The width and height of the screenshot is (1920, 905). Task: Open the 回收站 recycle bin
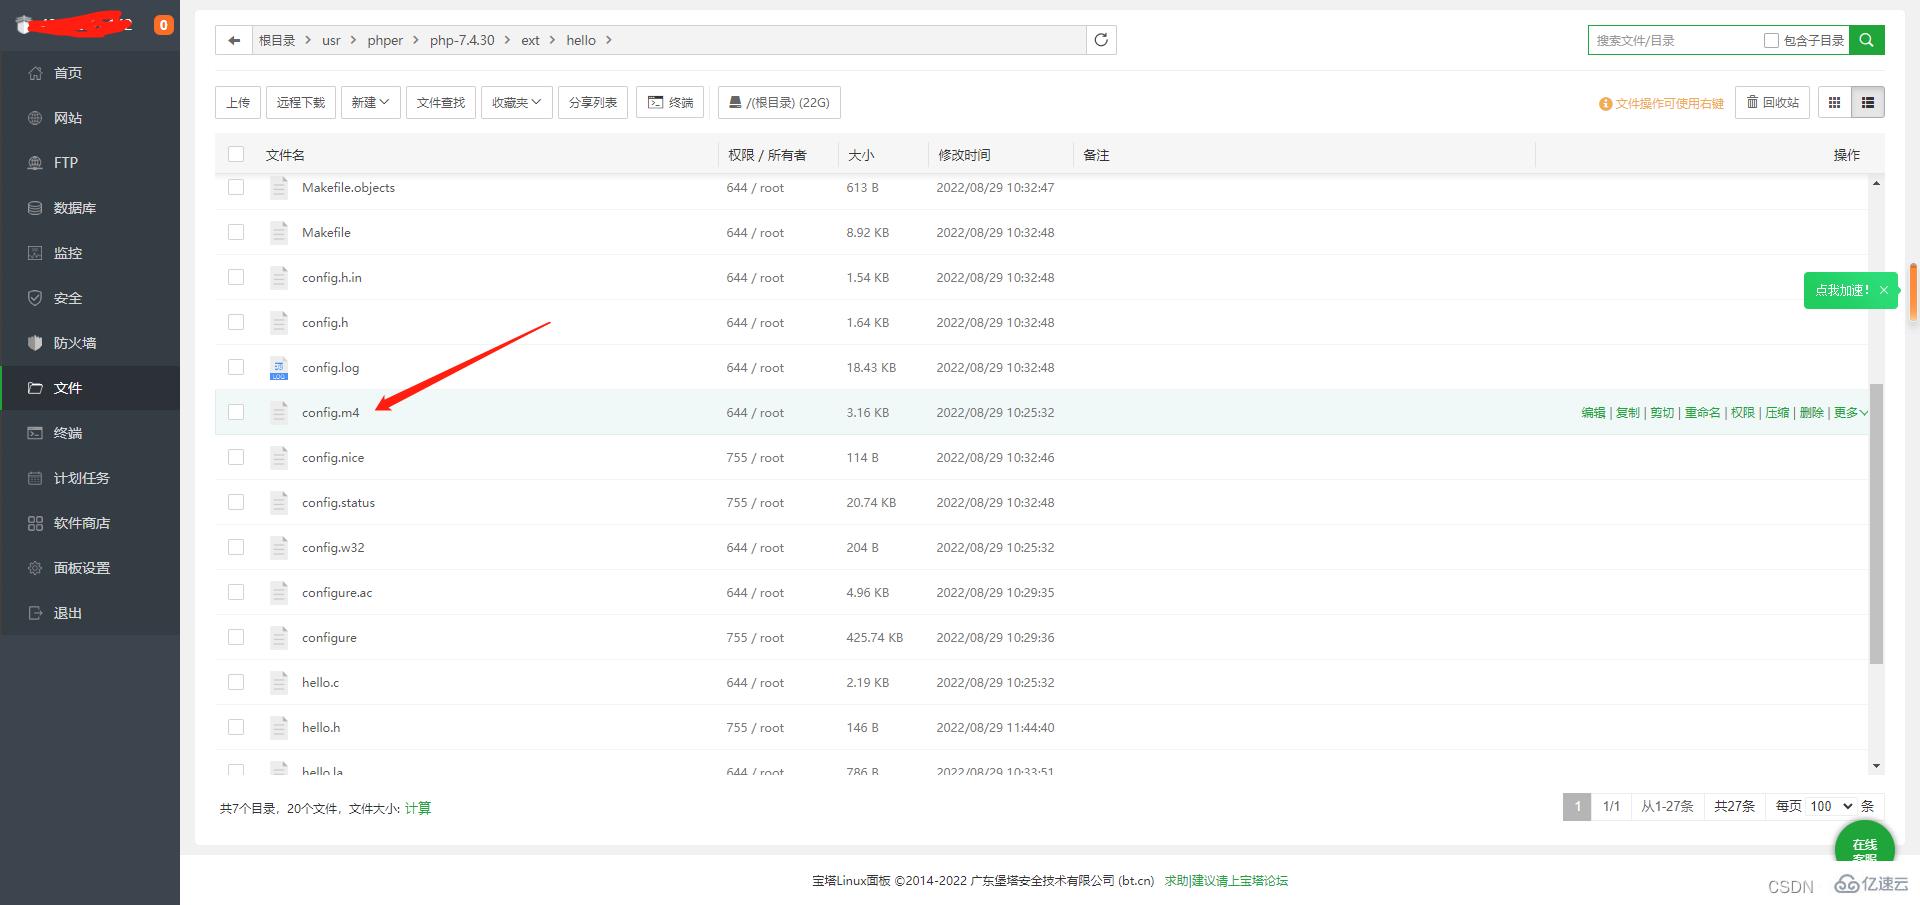1772,102
